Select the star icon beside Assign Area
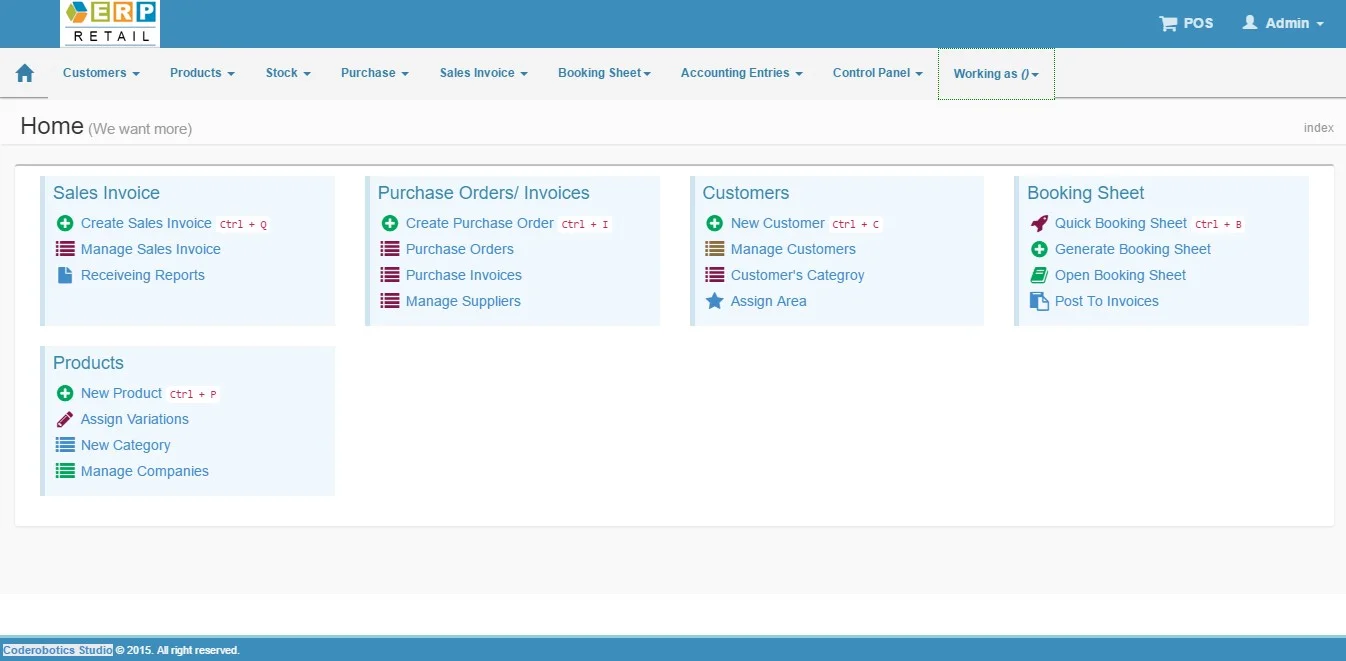The height and width of the screenshot is (661, 1346). (714, 301)
